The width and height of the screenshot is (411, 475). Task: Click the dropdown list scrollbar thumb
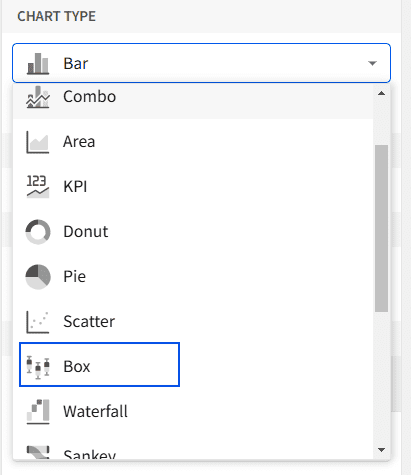point(381,228)
